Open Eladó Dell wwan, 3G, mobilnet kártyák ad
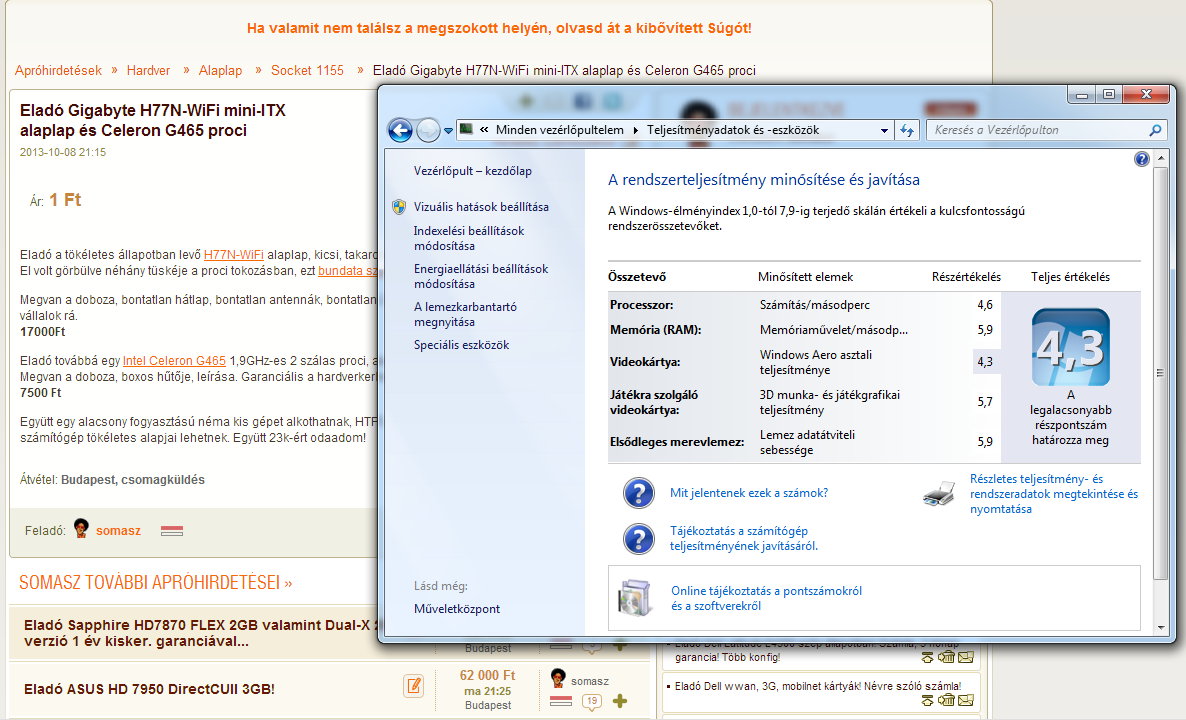Image resolution: width=1186 pixels, height=720 pixels. pos(818,687)
